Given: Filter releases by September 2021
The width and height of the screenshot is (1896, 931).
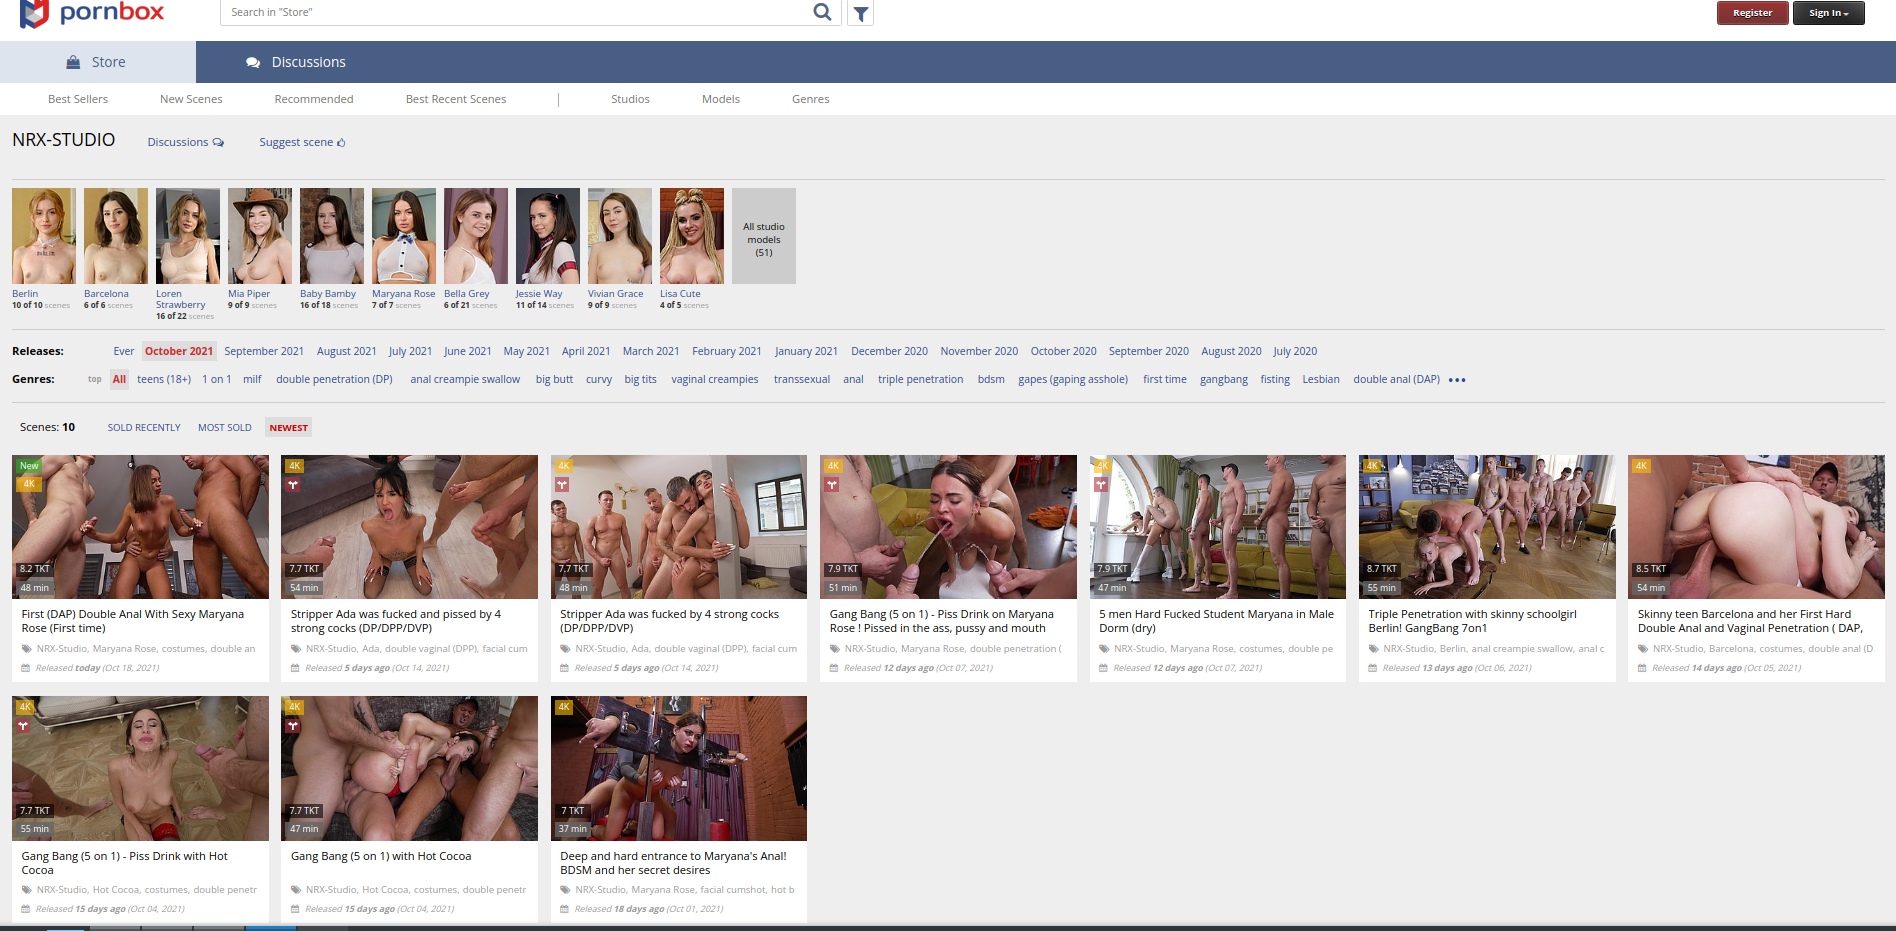Looking at the screenshot, I should [264, 351].
